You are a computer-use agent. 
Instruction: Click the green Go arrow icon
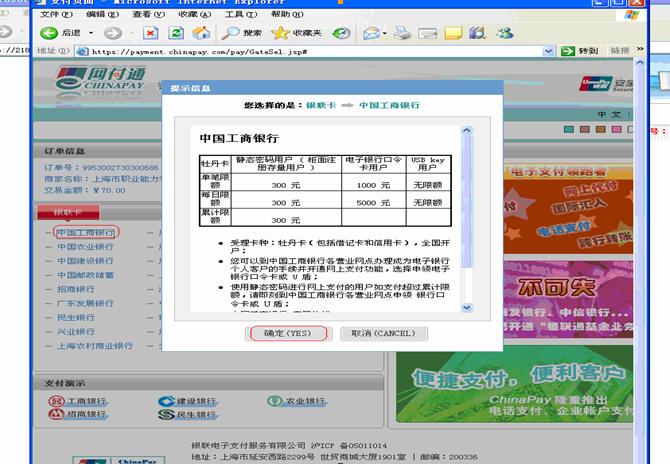click(x=568, y=51)
